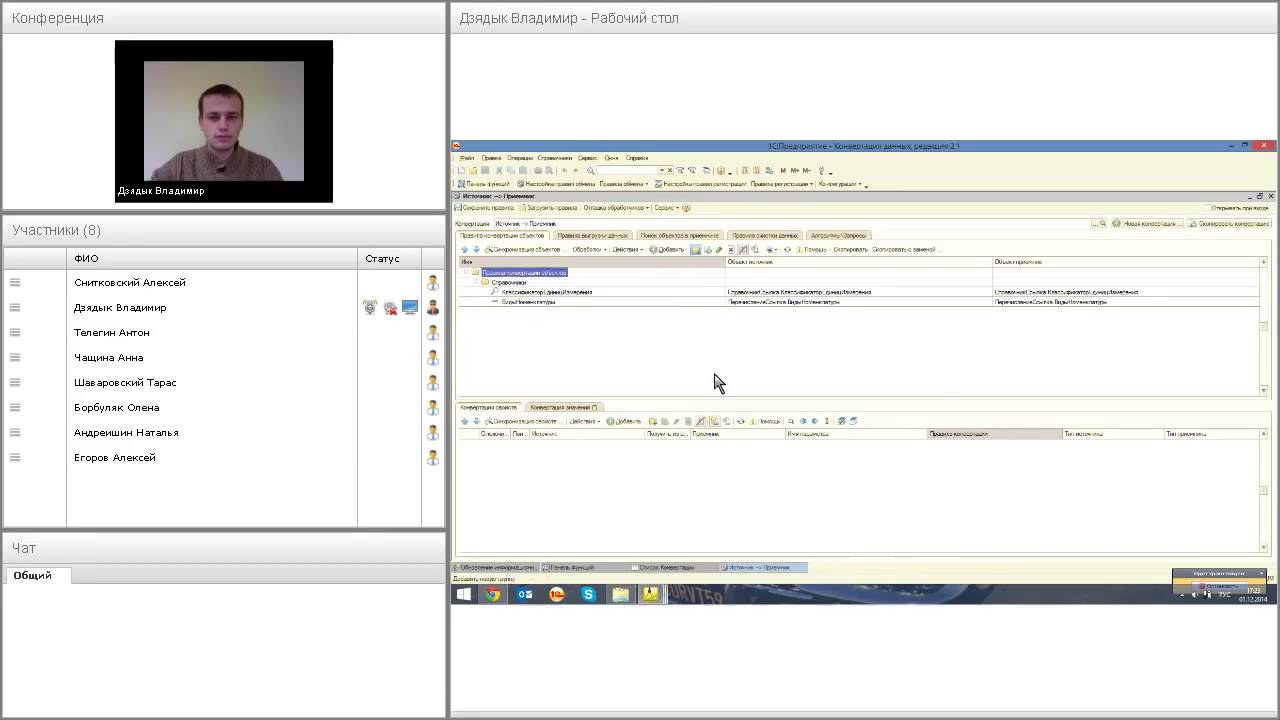Click the add group folder icon after Добавить
The width and height of the screenshot is (1280, 720).
click(695, 250)
